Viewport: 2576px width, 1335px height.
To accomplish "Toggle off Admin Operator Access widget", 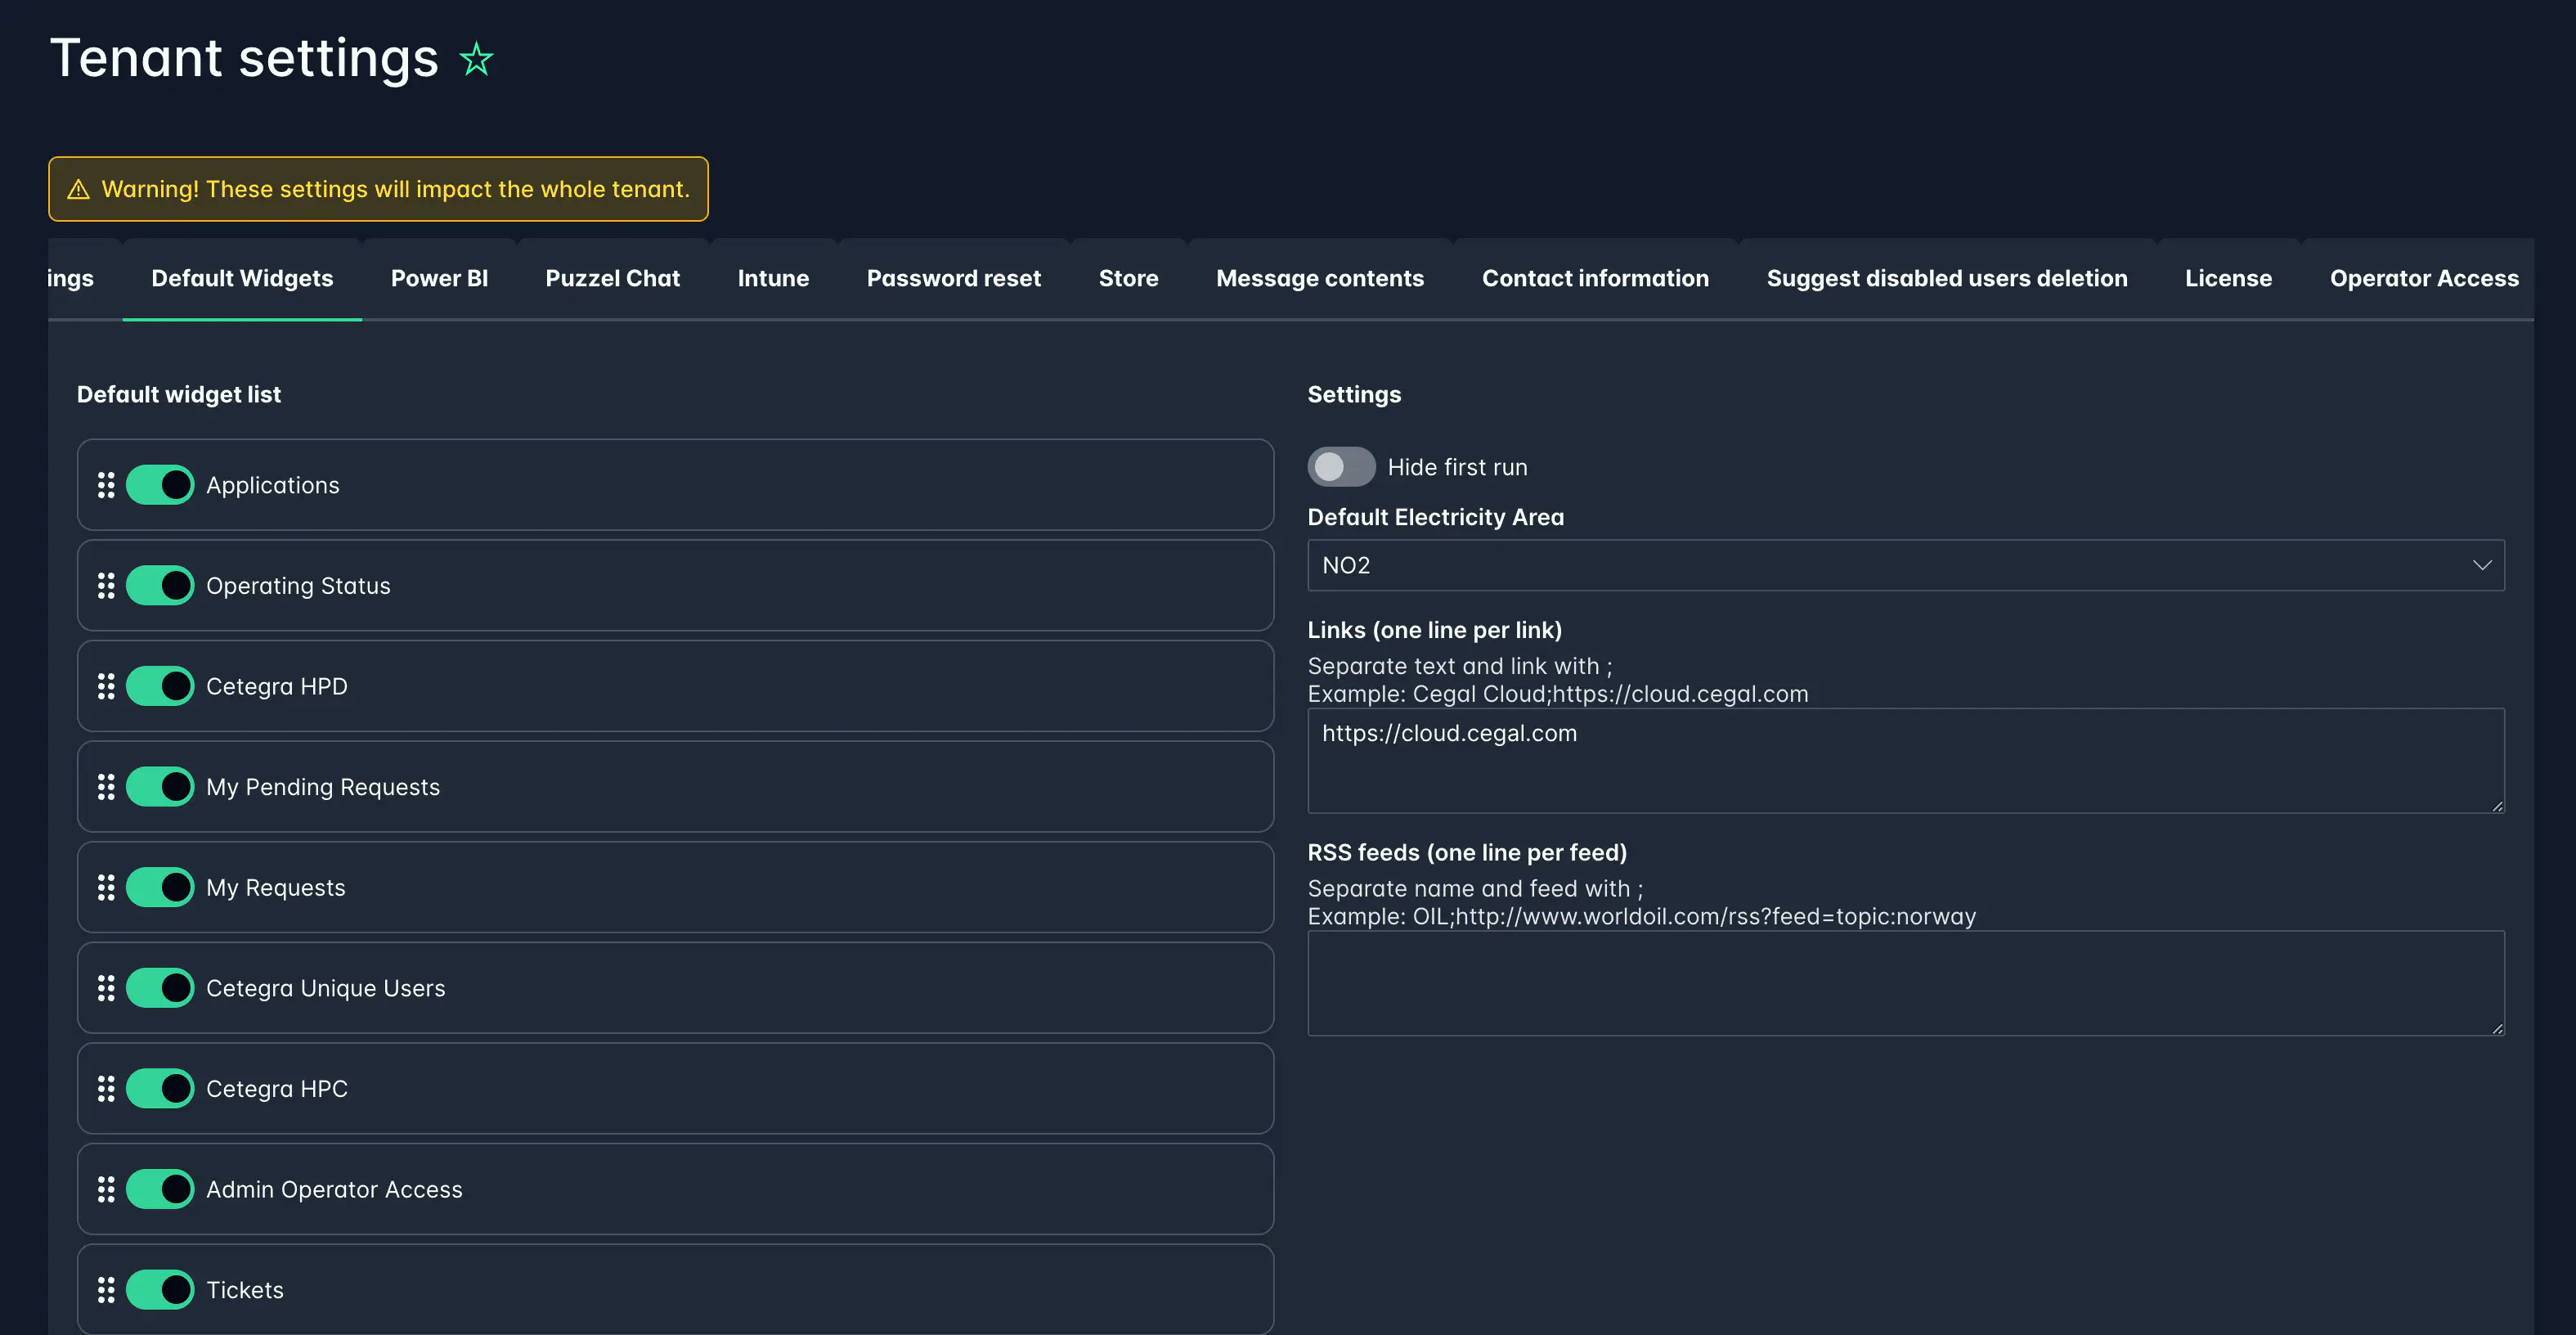I will (160, 1189).
